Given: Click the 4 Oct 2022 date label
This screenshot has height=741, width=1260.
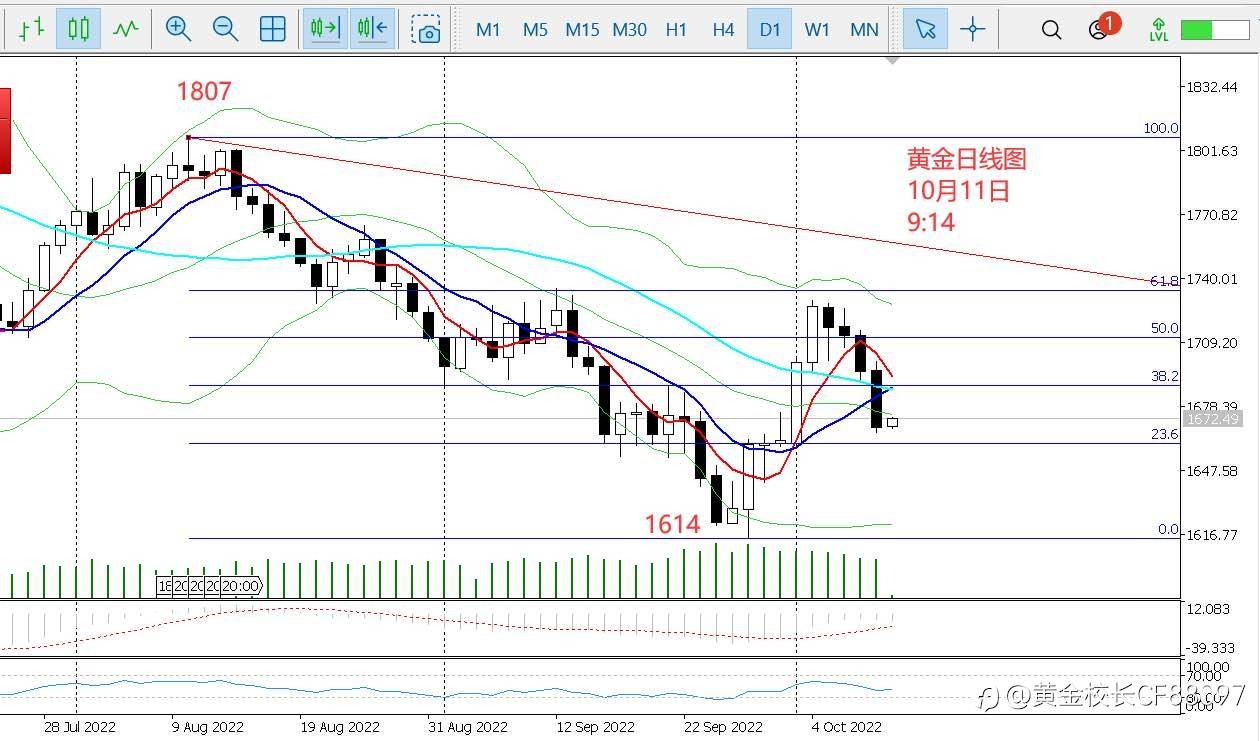Looking at the screenshot, I should (x=845, y=727).
